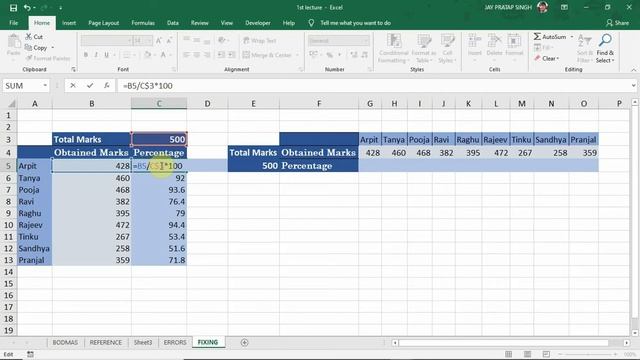Open Format as Table gallery
The width and height of the screenshot is (640, 360).
424,49
